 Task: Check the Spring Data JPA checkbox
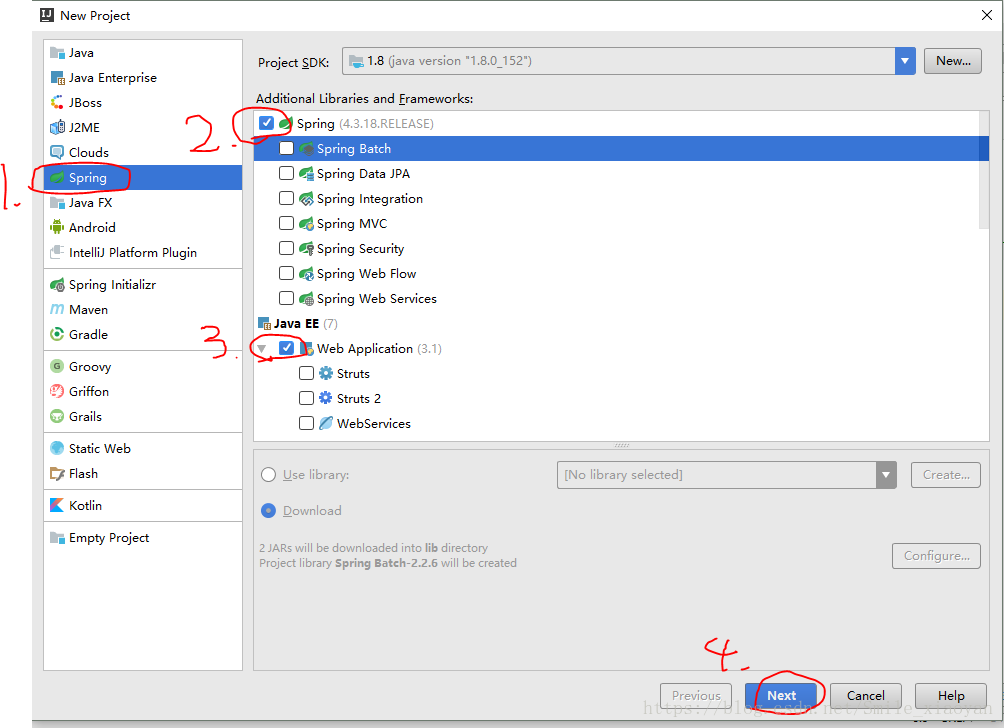pos(286,173)
